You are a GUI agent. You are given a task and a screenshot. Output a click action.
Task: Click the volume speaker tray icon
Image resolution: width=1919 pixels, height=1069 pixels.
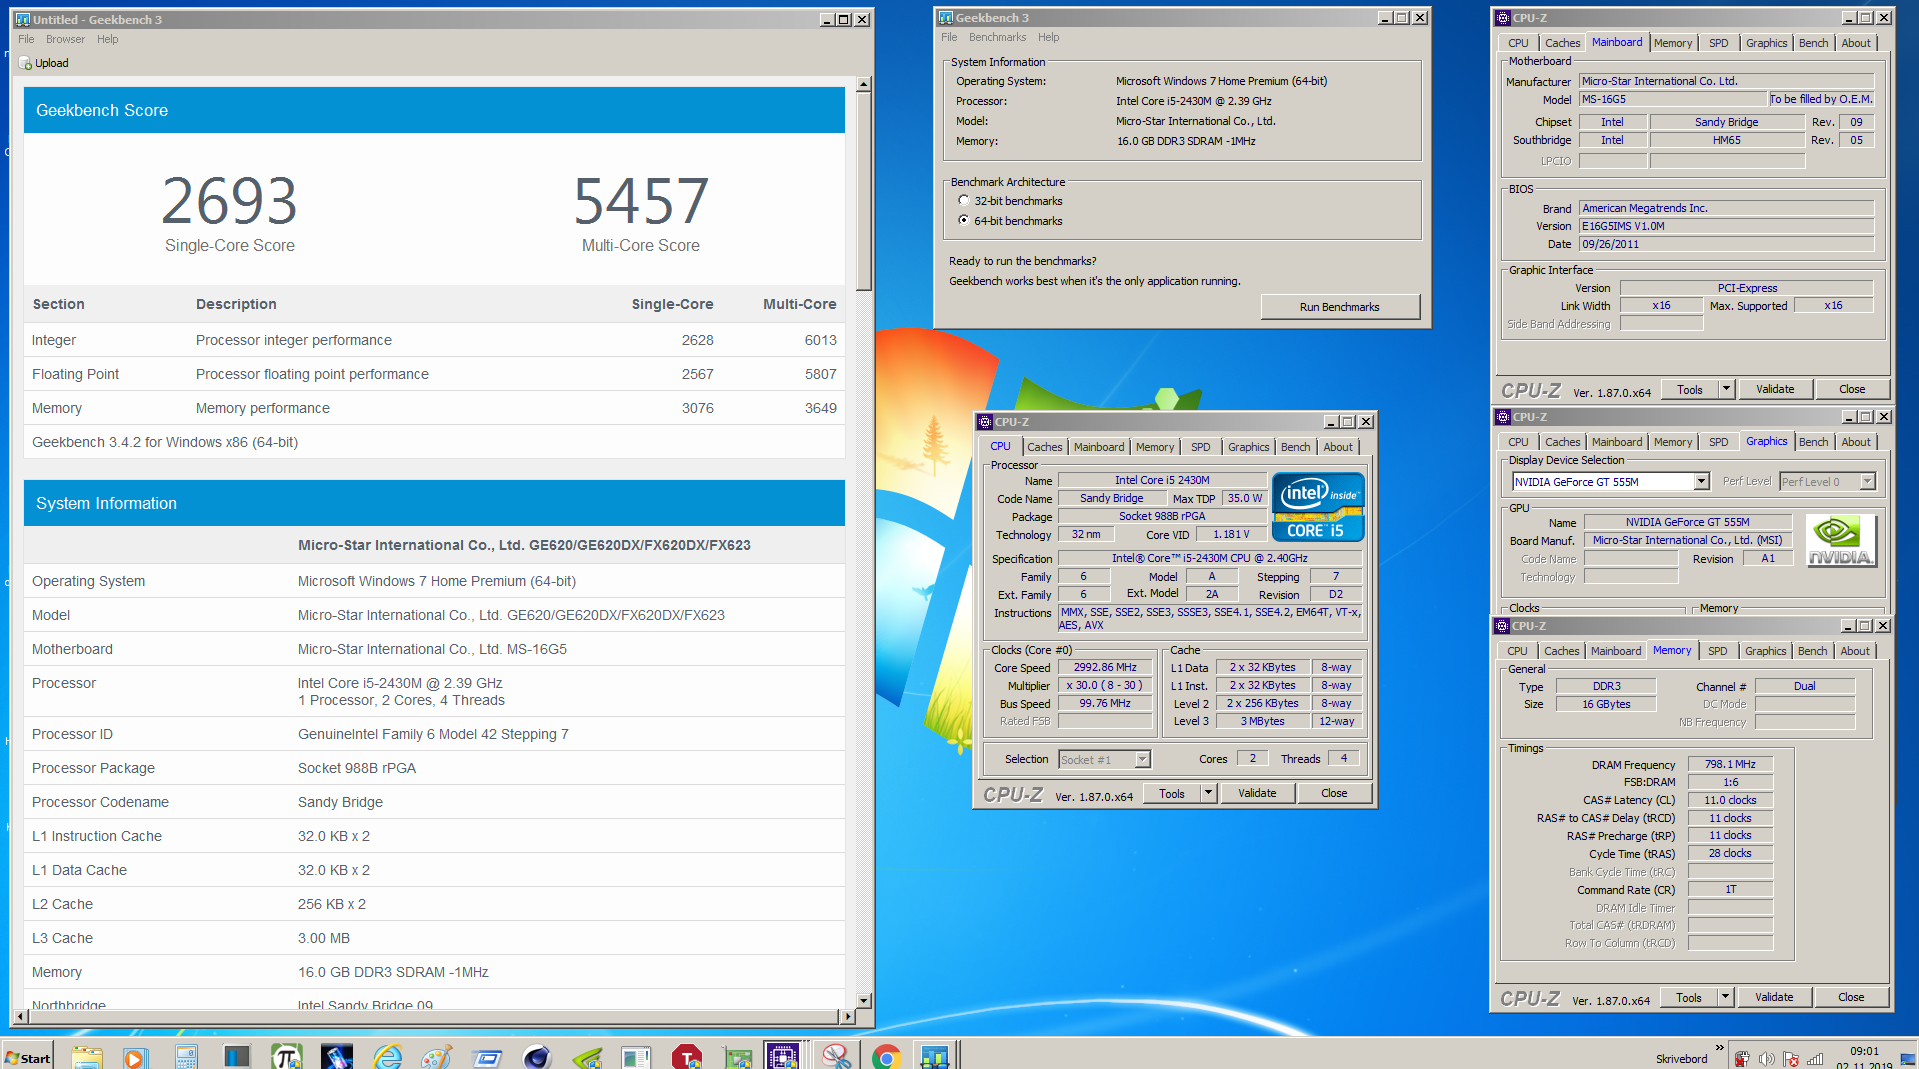[1766, 1059]
